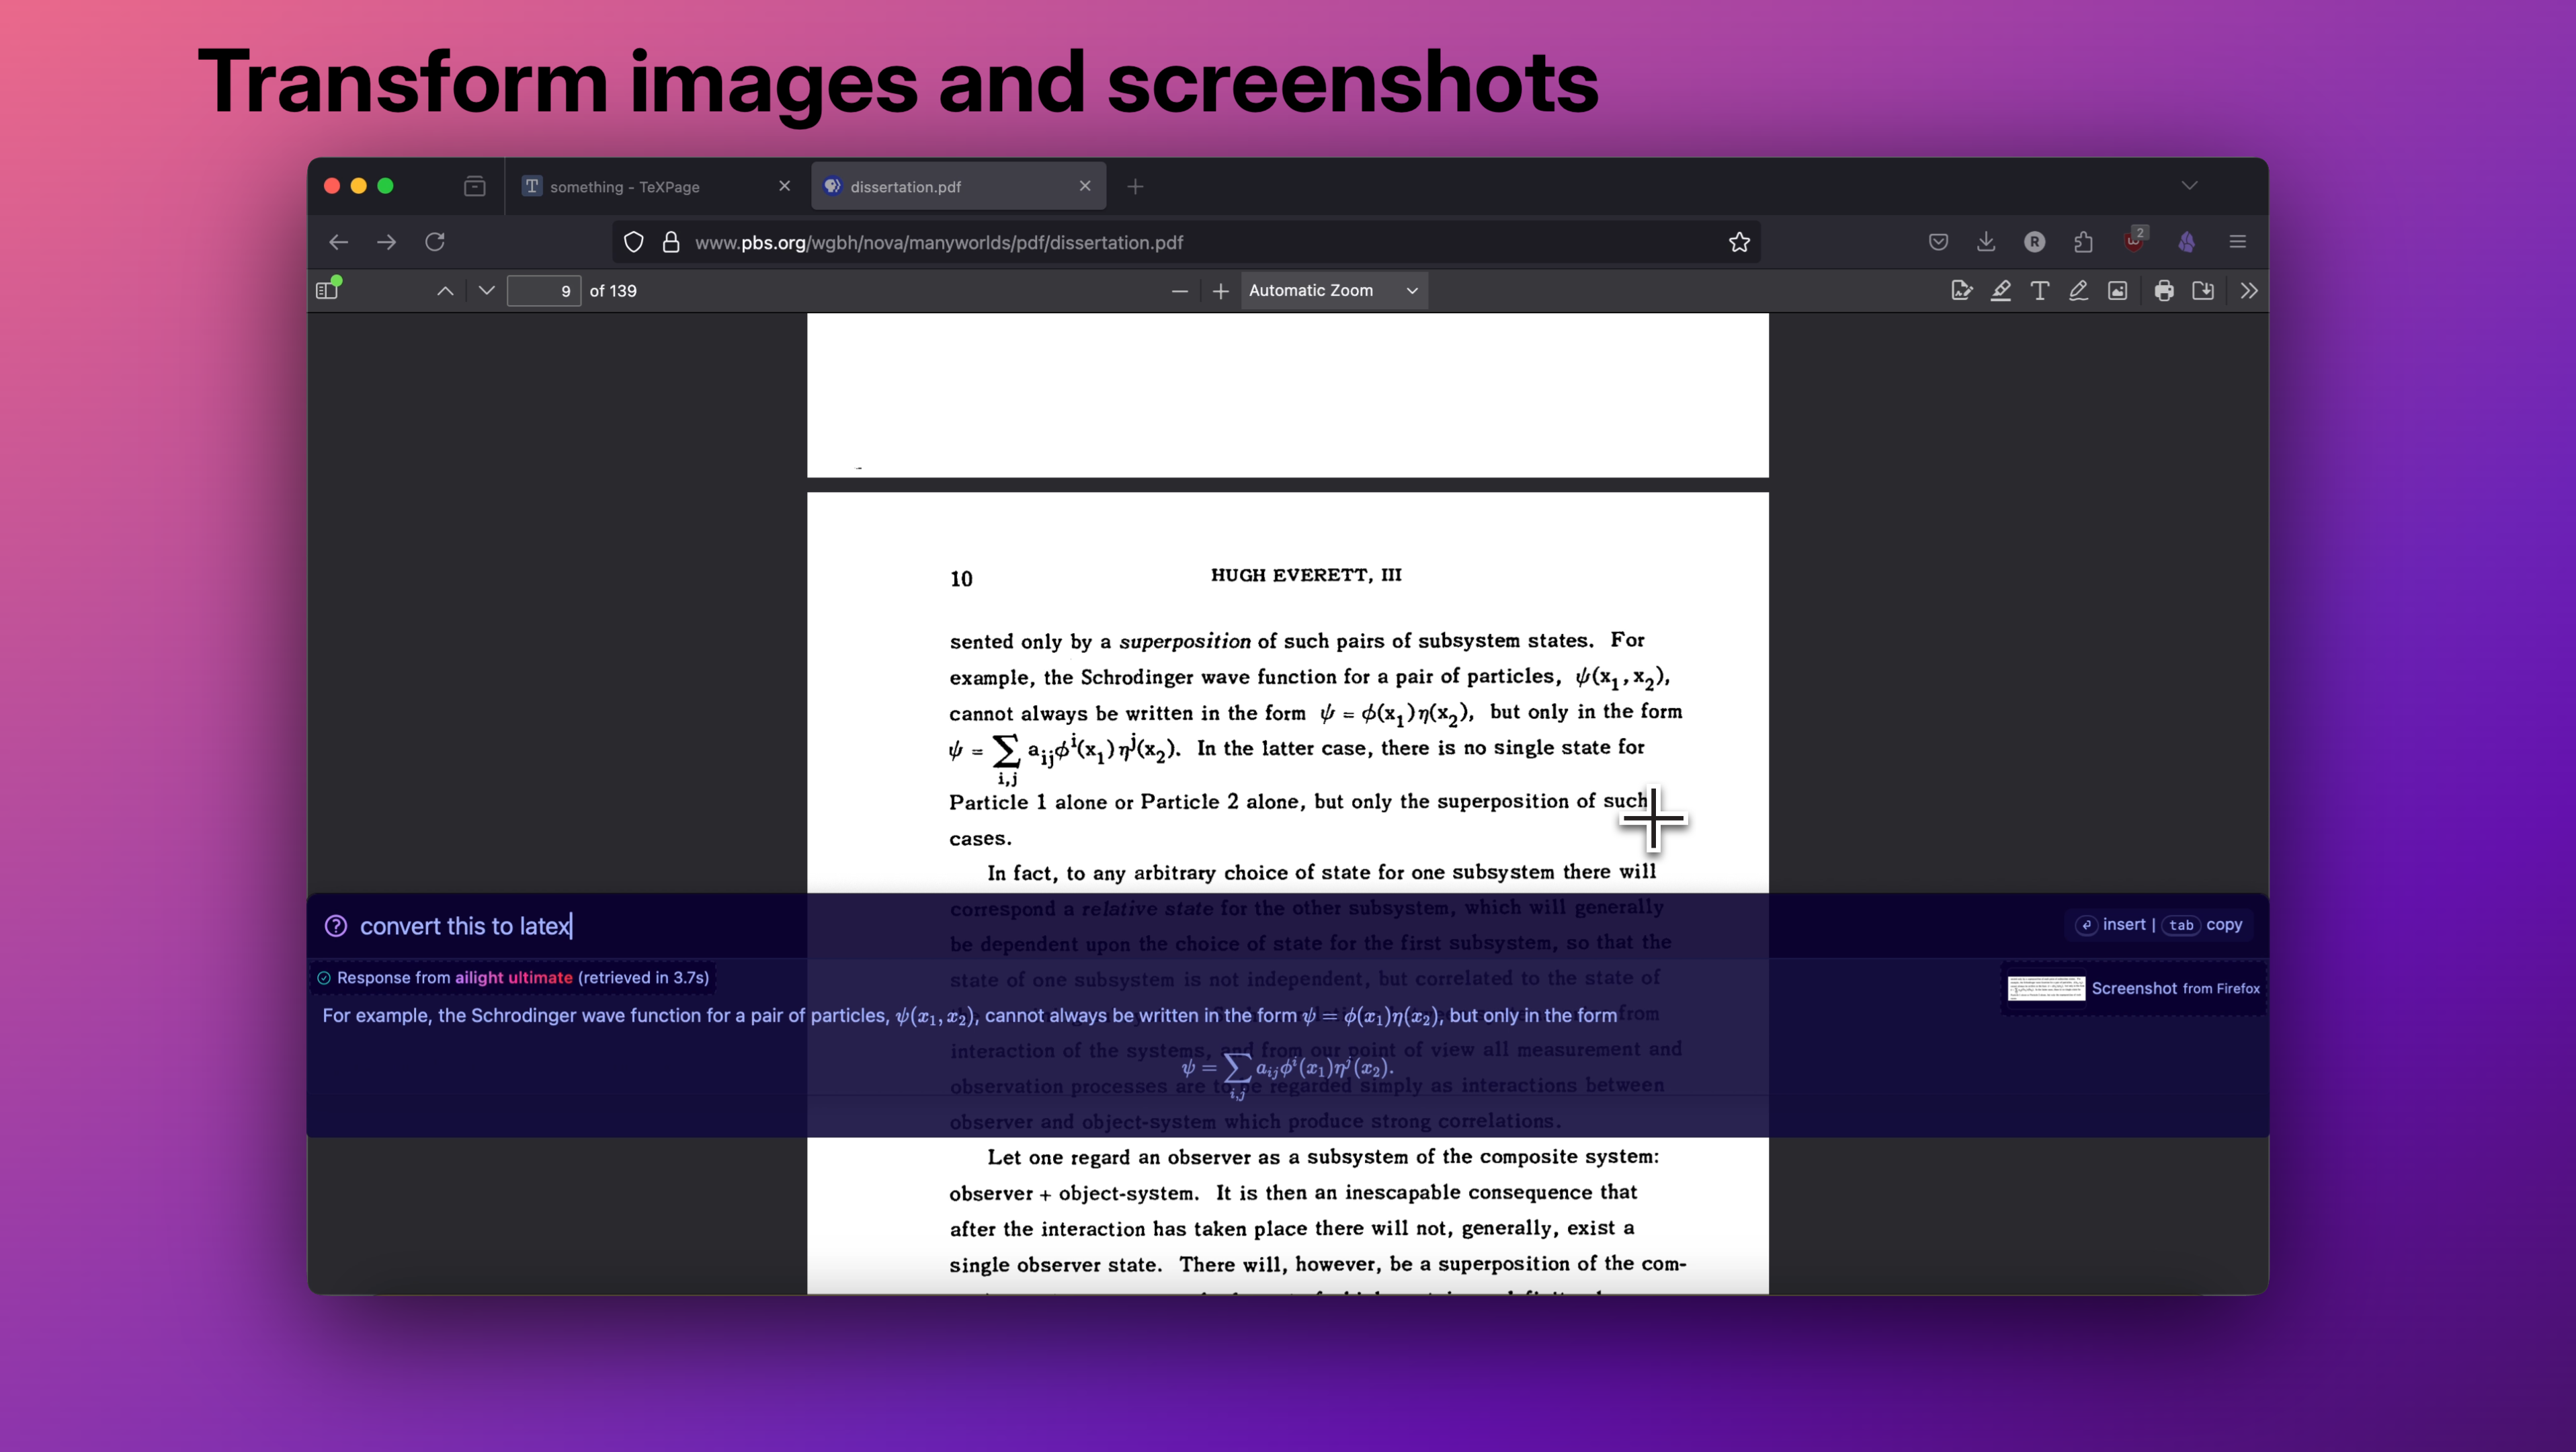Save the PDF with download icon
Viewport: 2576px width, 1452px height.
[2203, 291]
